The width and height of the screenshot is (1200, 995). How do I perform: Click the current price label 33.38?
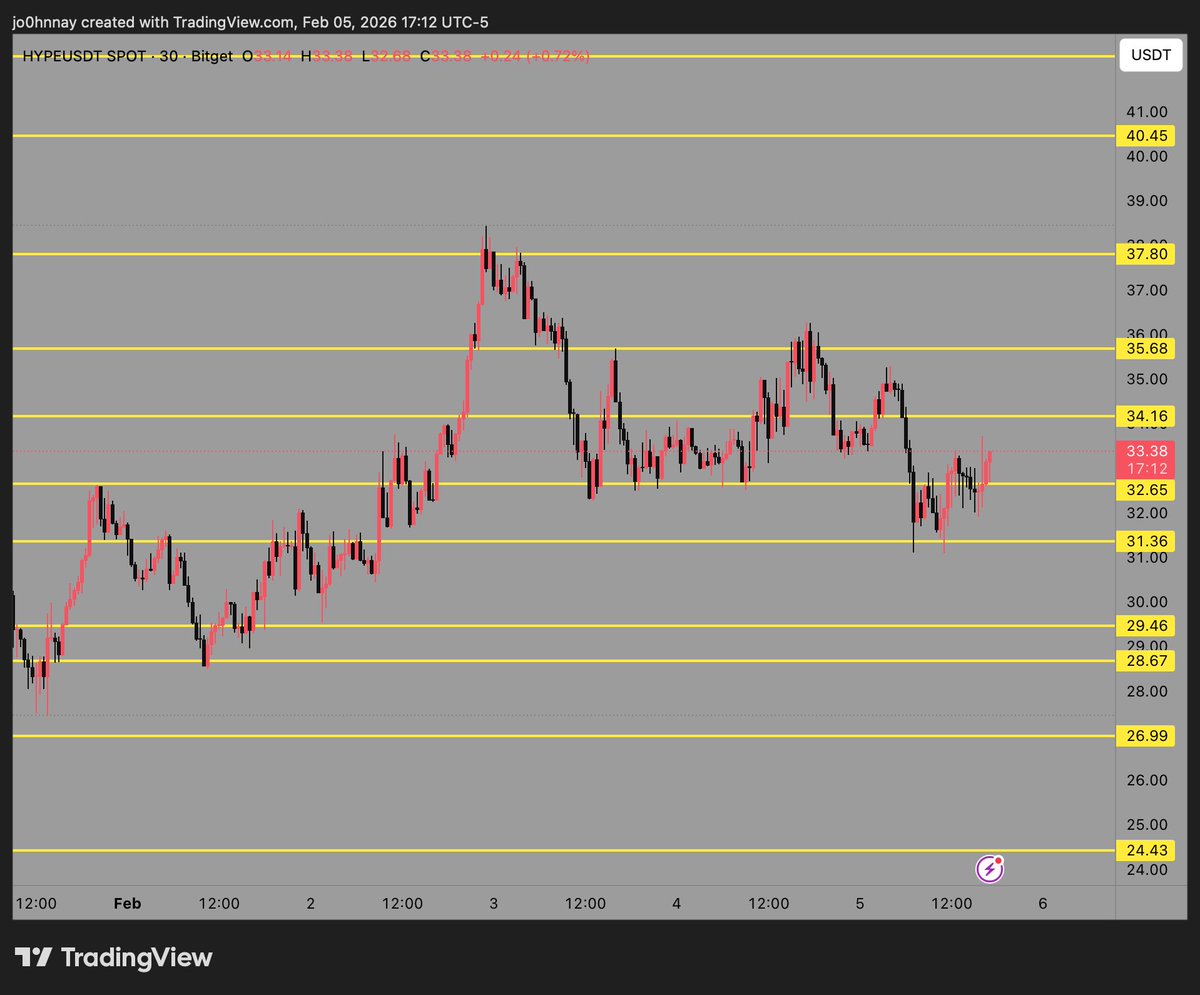(x=1146, y=450)
